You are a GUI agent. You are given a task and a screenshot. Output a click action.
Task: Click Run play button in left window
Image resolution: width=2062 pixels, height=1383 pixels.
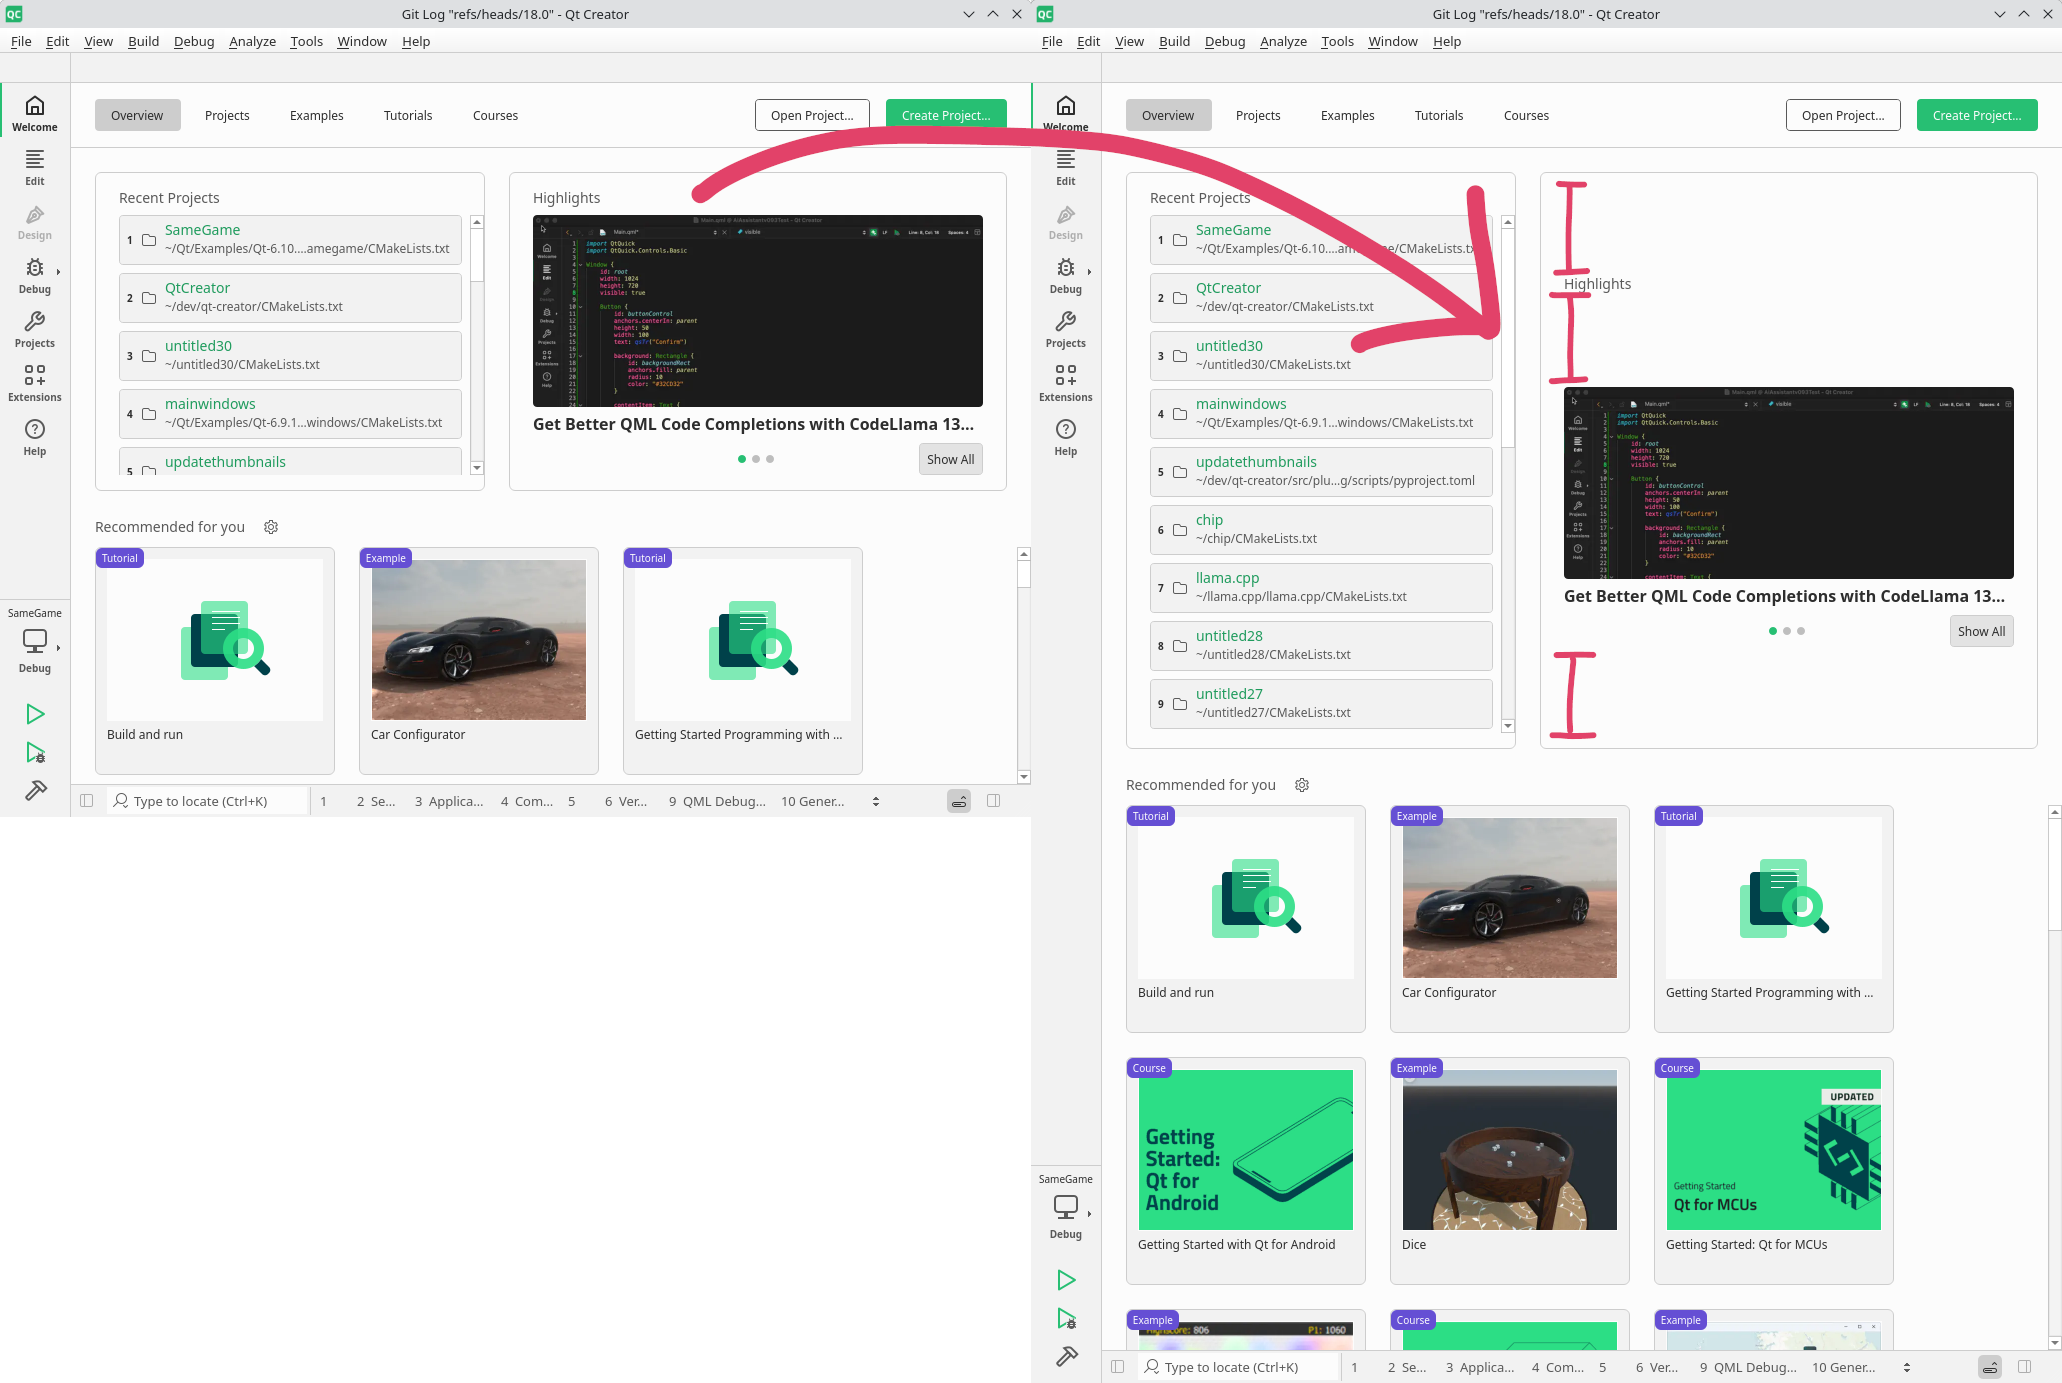click(35, 714)
